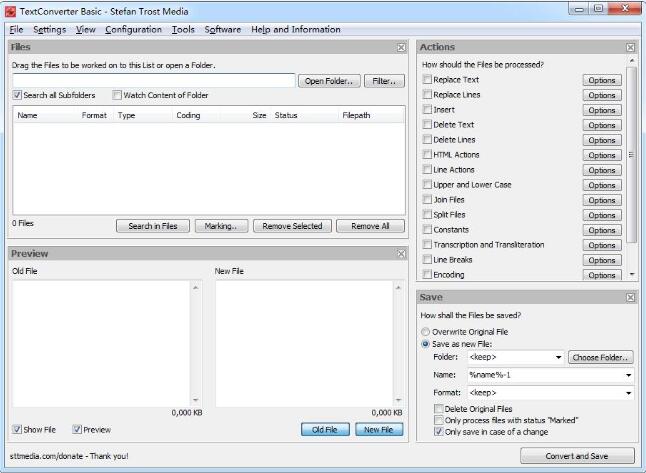646x473 pixels.
Task: Tick the Join Files checkbox
Action: click(x=427, y=199)
